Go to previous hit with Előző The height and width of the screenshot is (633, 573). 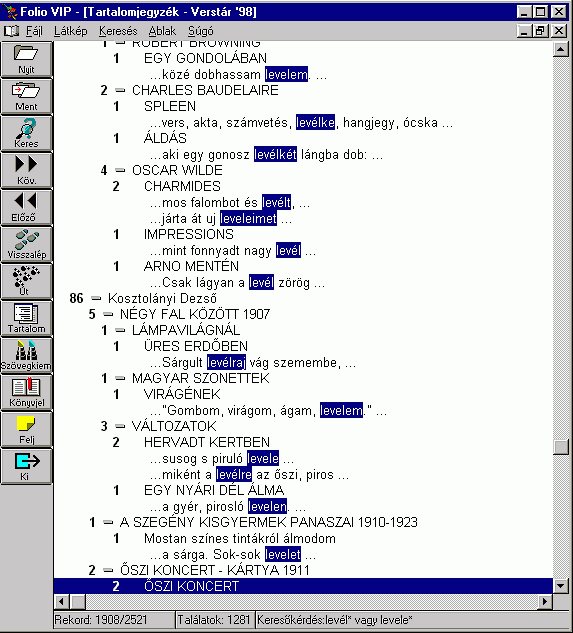[27, 208]
